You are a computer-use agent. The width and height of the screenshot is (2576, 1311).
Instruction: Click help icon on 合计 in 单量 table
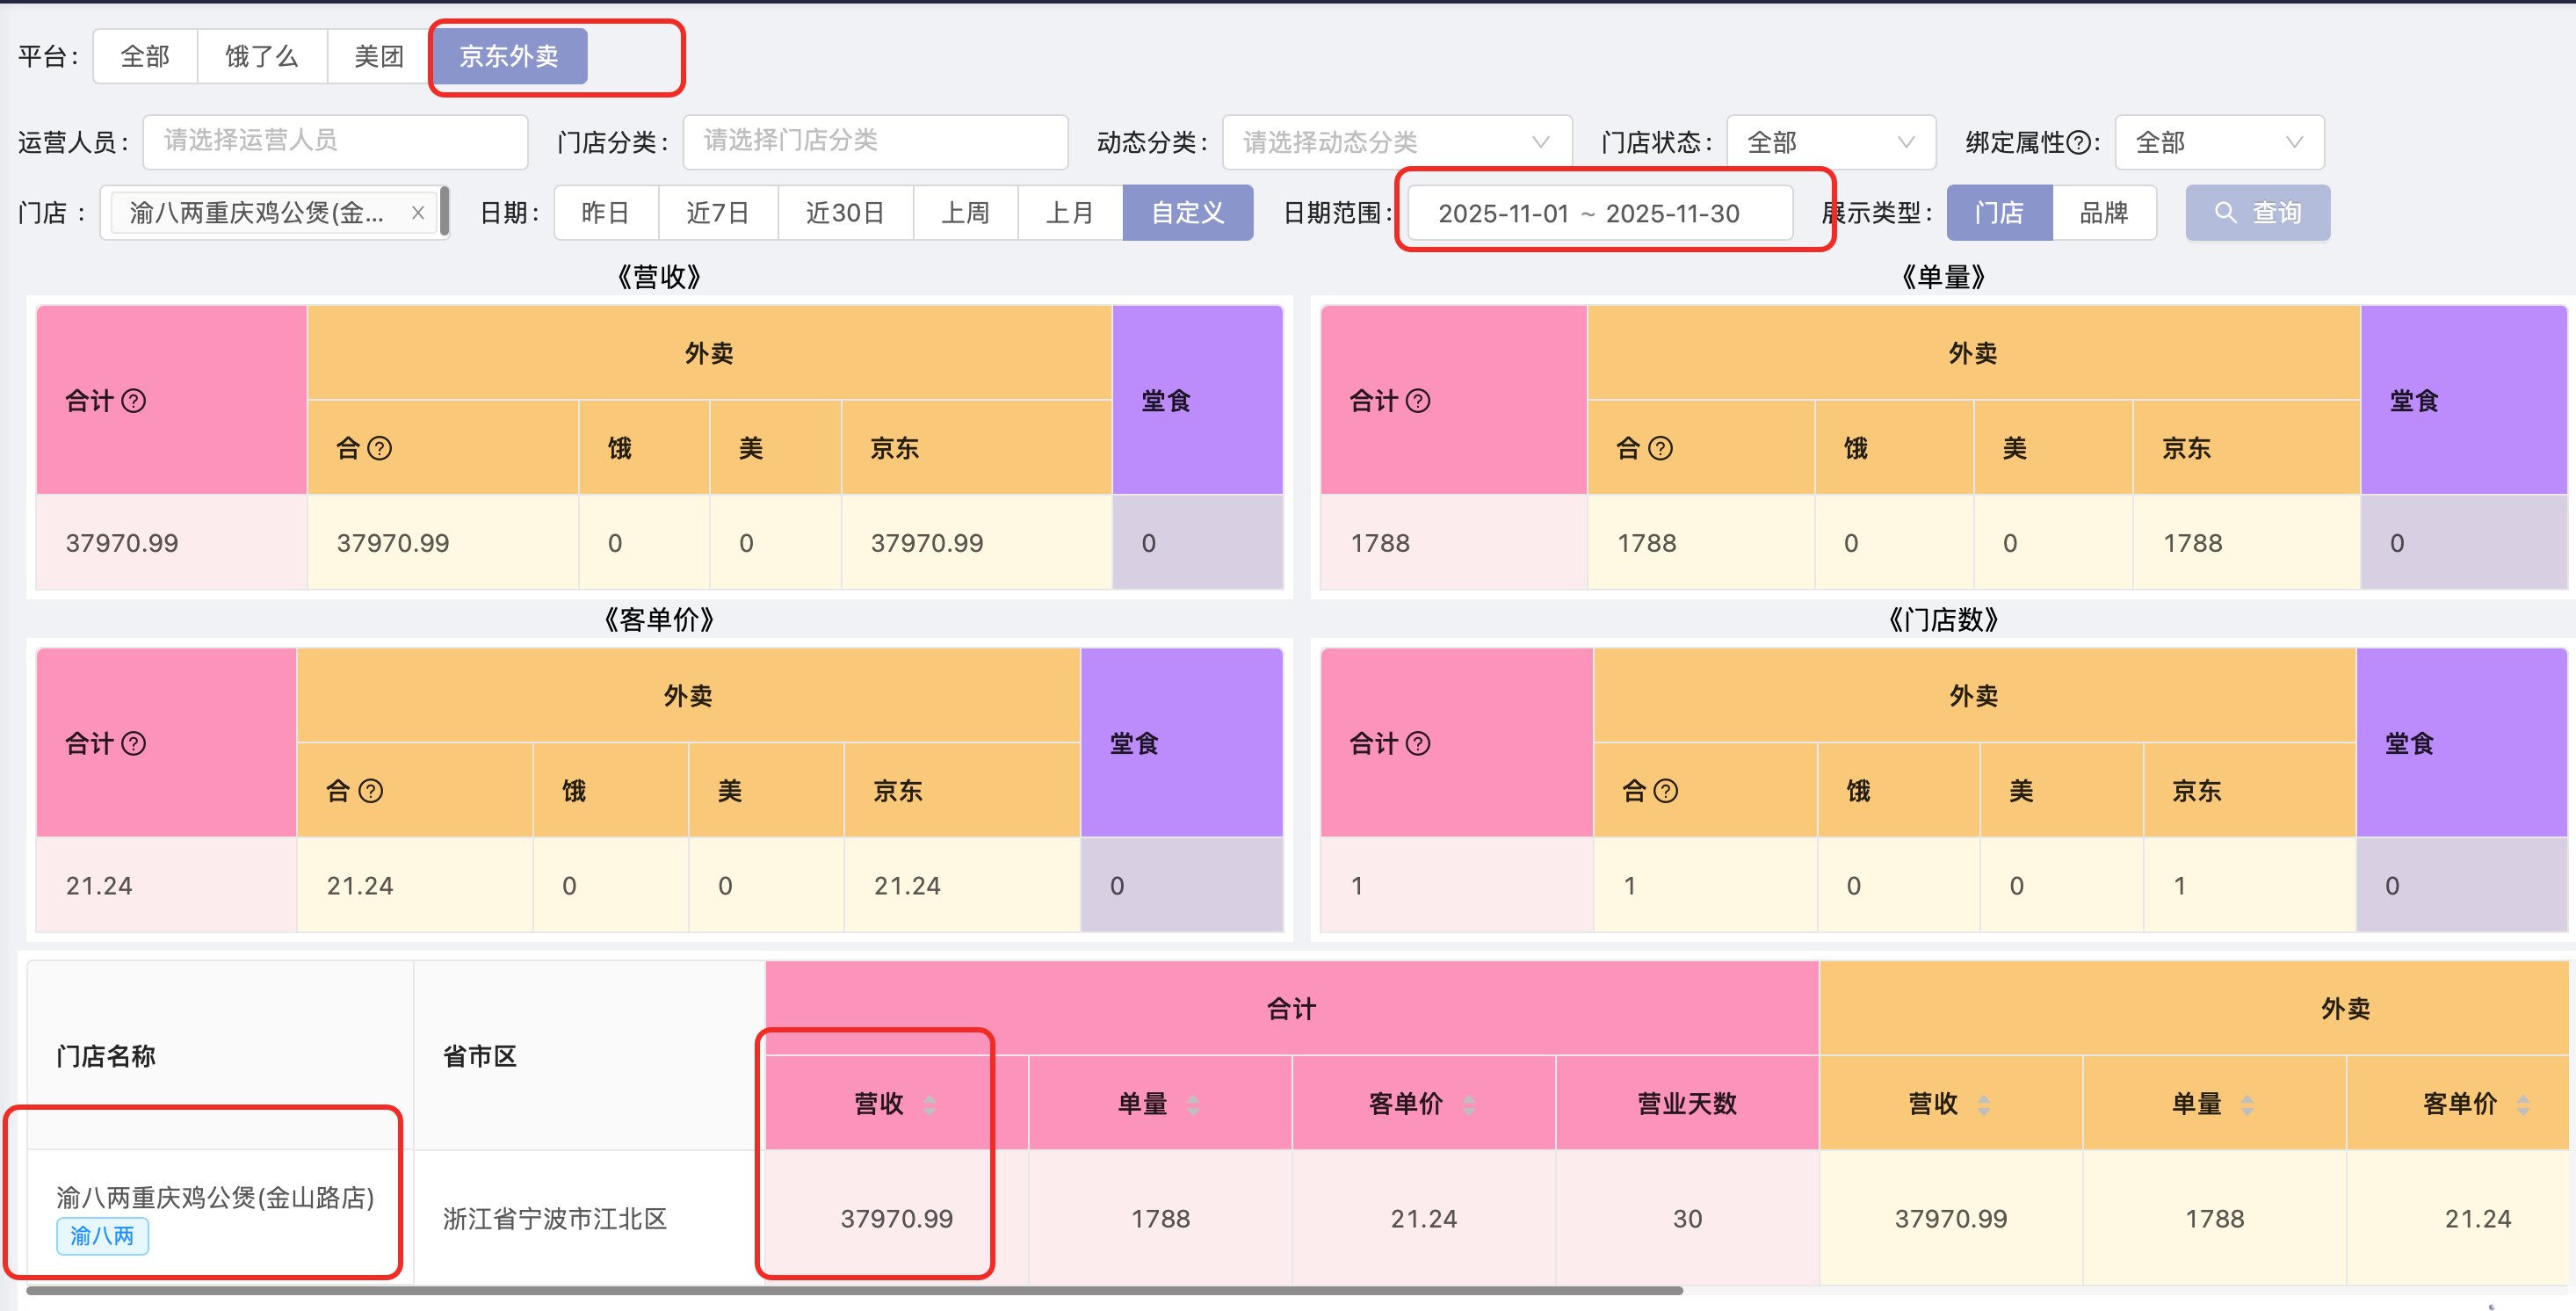coord(1417,401)
